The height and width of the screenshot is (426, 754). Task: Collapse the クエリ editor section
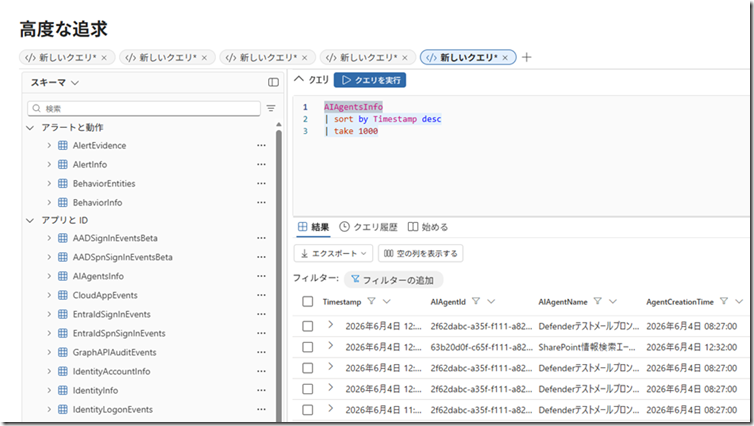point(299,79)
